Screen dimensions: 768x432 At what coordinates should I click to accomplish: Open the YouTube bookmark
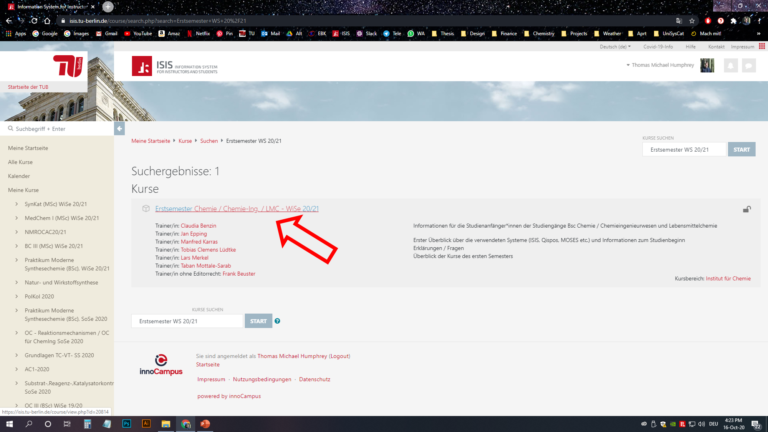click(138, 34)
